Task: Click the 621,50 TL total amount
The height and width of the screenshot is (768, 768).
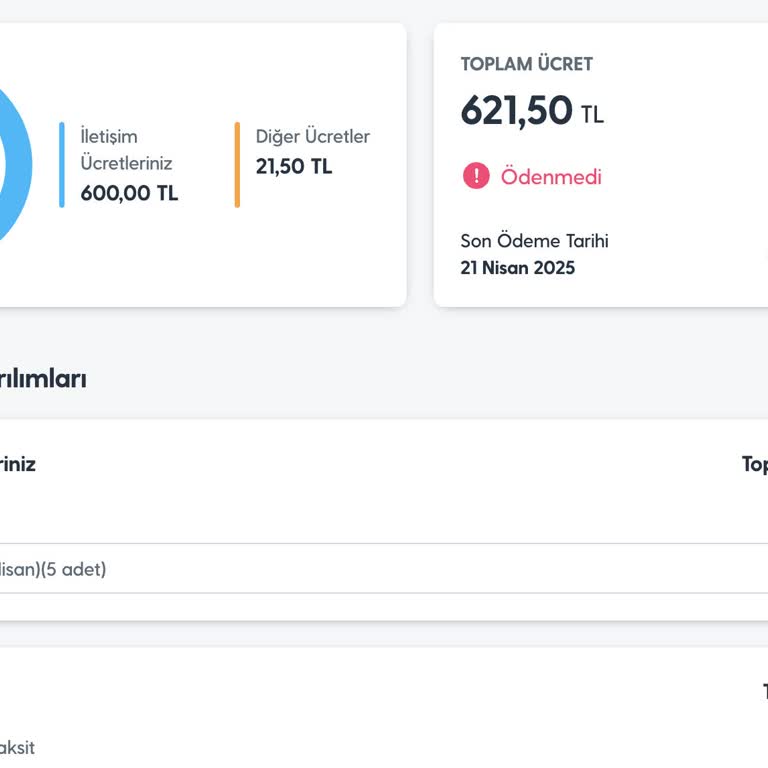Action: point(532,111)
